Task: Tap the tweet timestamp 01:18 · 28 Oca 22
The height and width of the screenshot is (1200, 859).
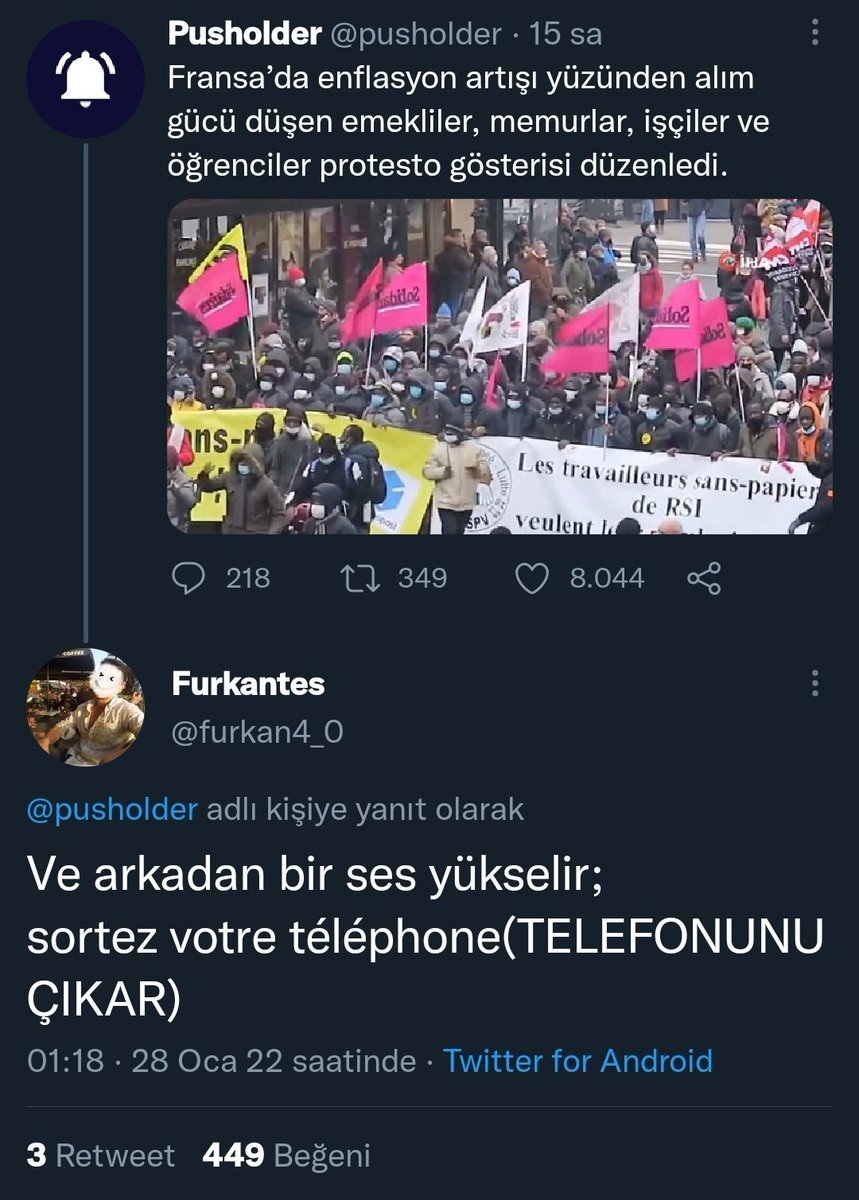Action: tap(221, 1060)
